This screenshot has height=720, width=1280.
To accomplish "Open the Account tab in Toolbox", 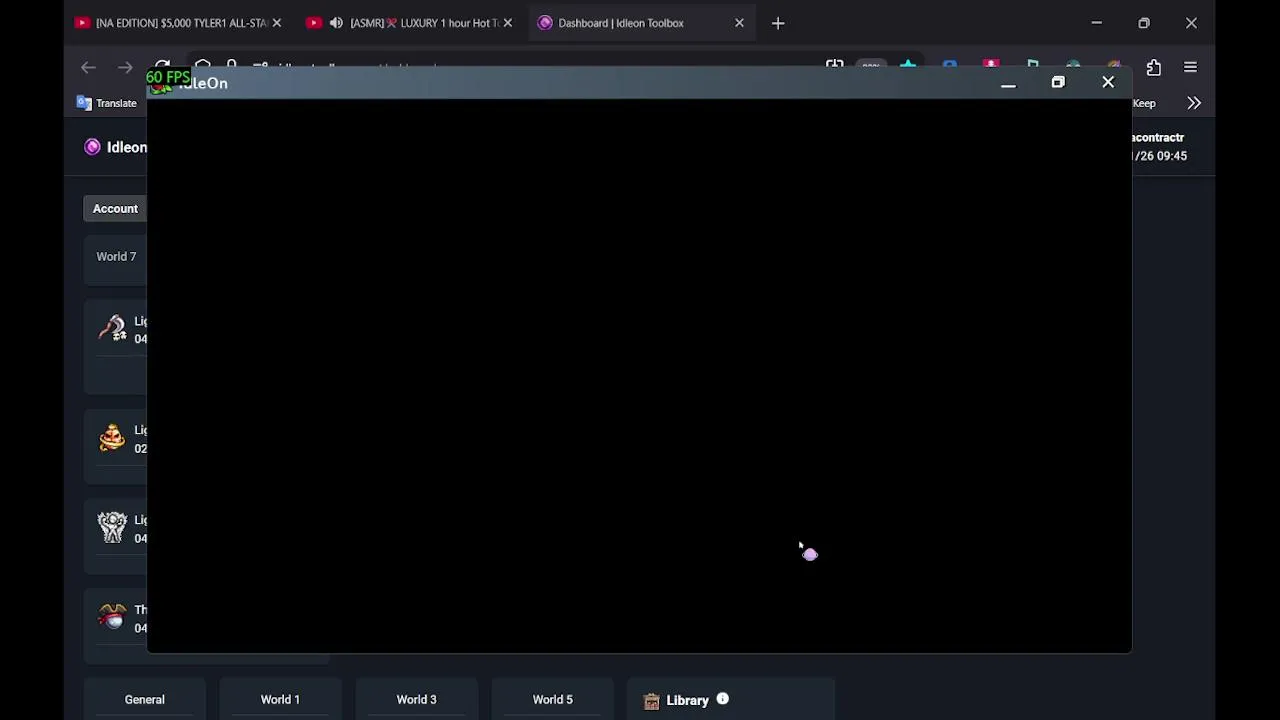I will click(115, 208).
